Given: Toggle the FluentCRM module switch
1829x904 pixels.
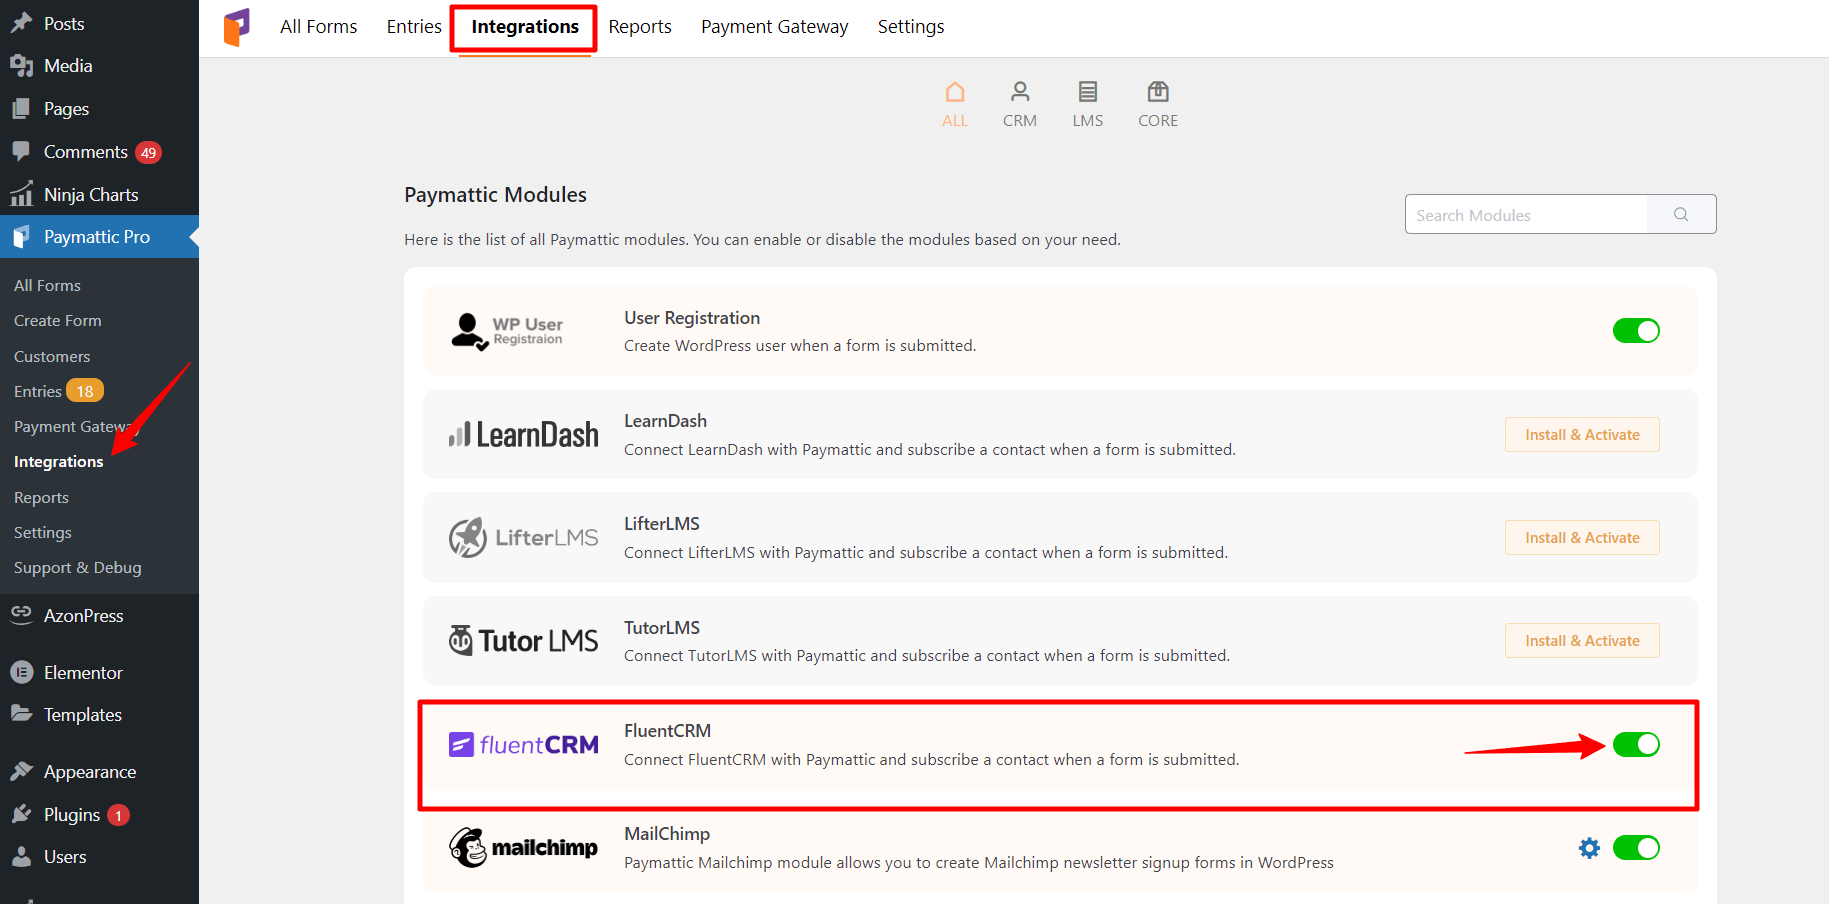Looking at the screenshot, I should [x=1636, y=745].
